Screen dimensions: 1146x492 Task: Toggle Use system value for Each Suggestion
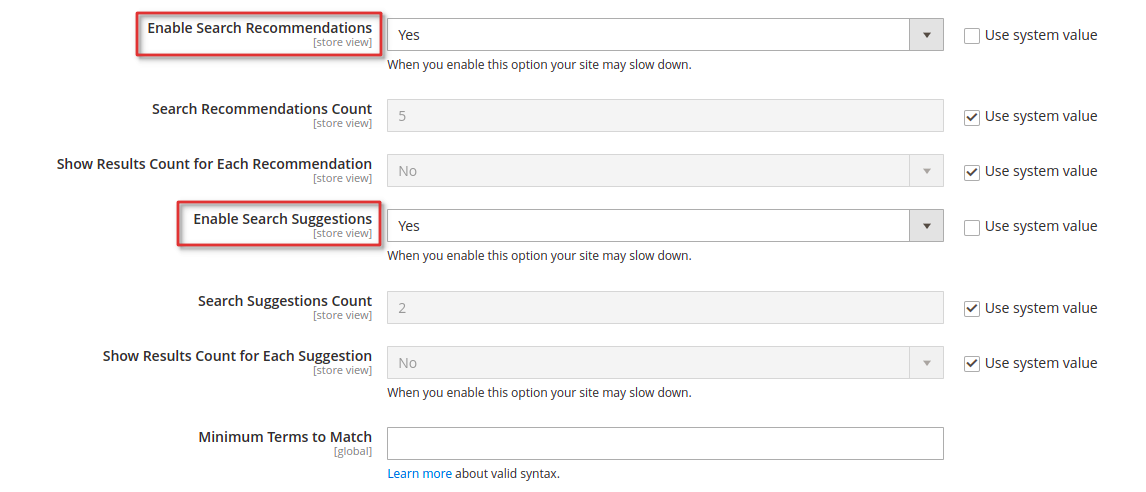click(972, 363)
